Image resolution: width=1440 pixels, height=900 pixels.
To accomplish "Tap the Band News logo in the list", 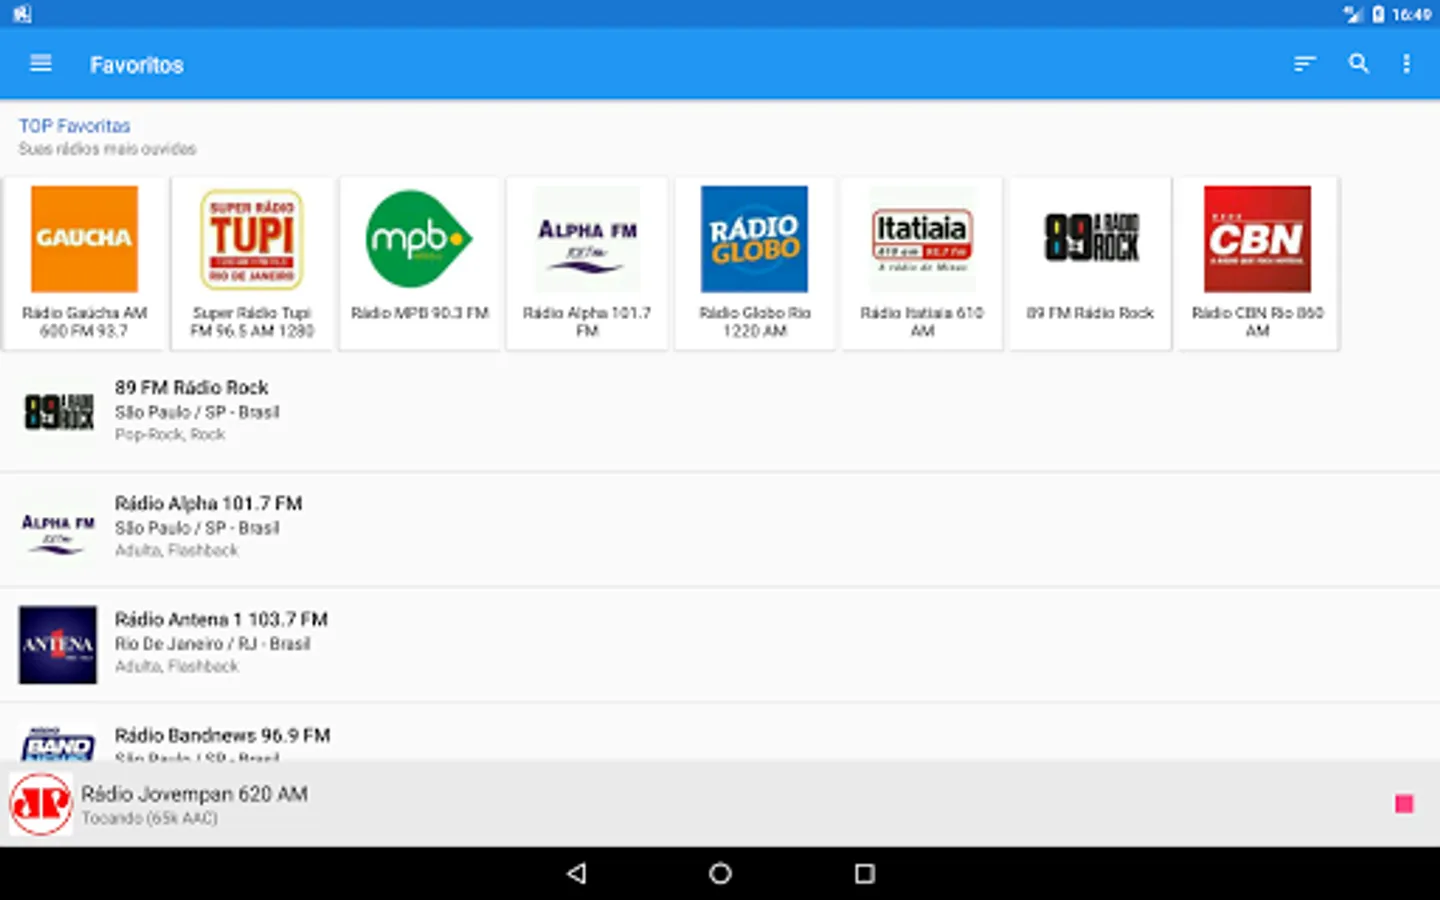I will [58, 742].
